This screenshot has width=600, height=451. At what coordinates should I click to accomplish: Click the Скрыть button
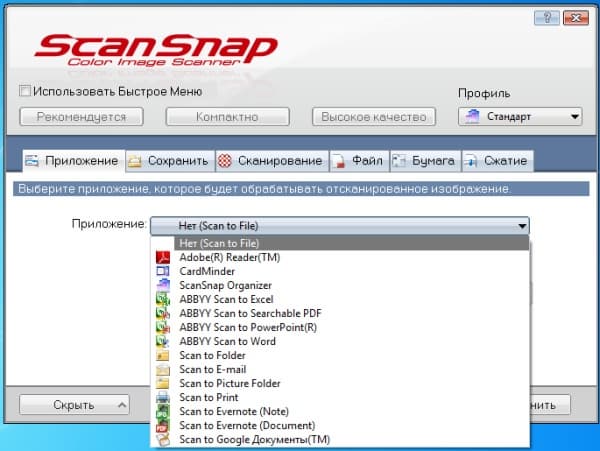click(x=74, y=405)
